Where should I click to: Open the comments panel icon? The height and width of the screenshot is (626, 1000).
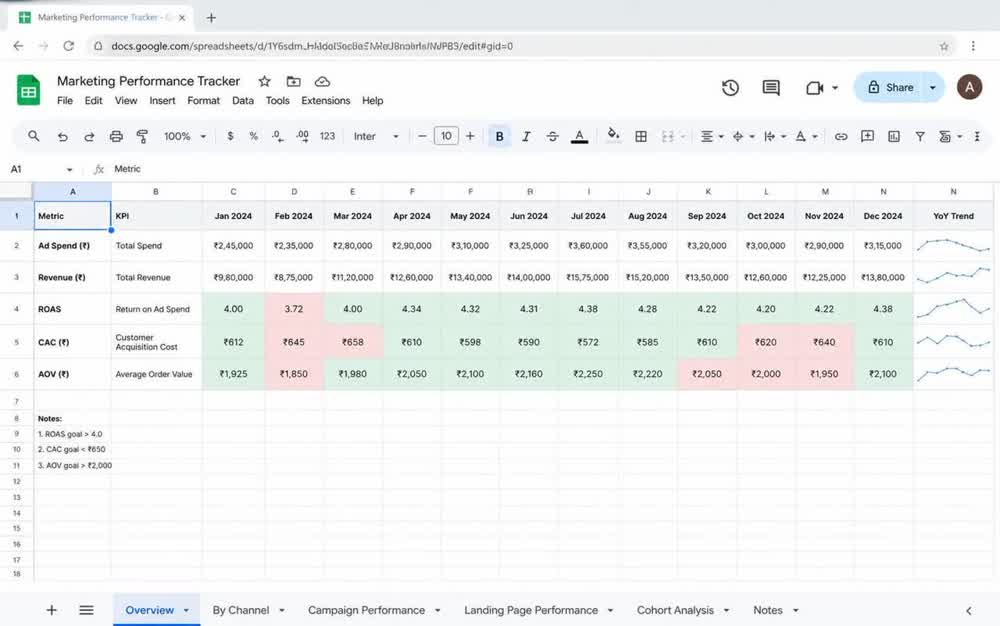771,88
